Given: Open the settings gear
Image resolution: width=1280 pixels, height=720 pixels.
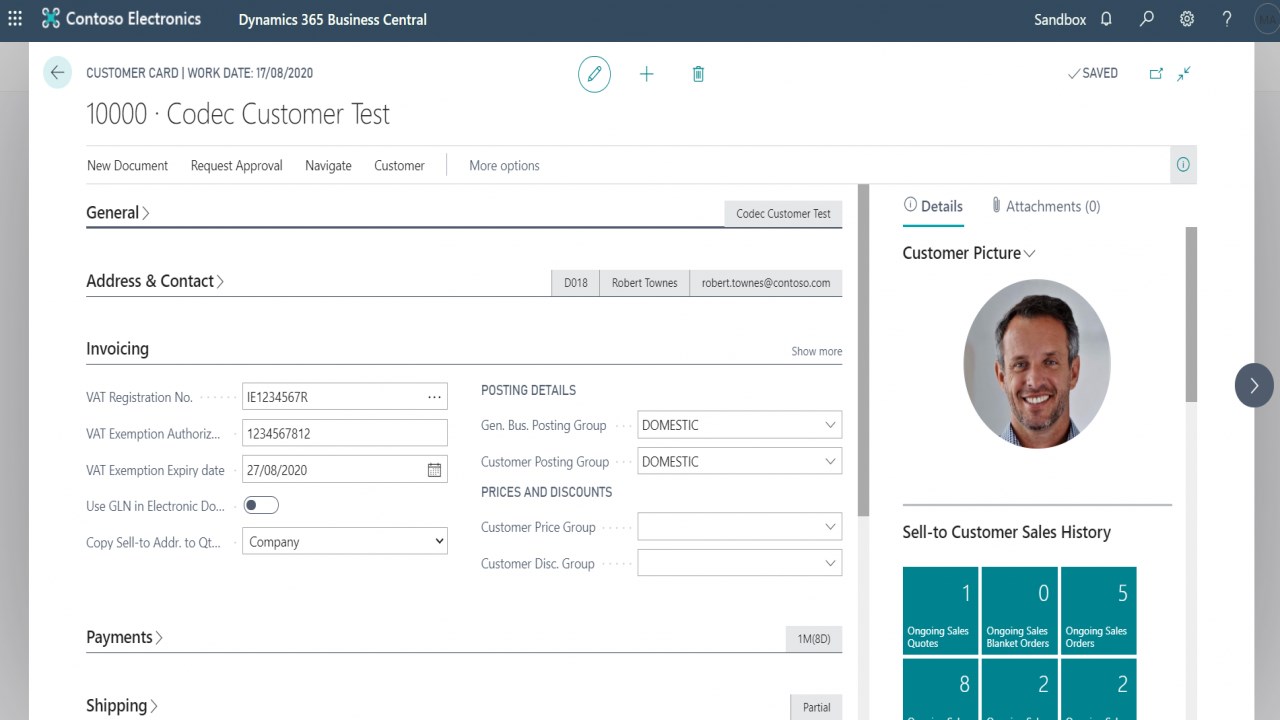Looking at the screenshot, I should tap(1187, 19).
